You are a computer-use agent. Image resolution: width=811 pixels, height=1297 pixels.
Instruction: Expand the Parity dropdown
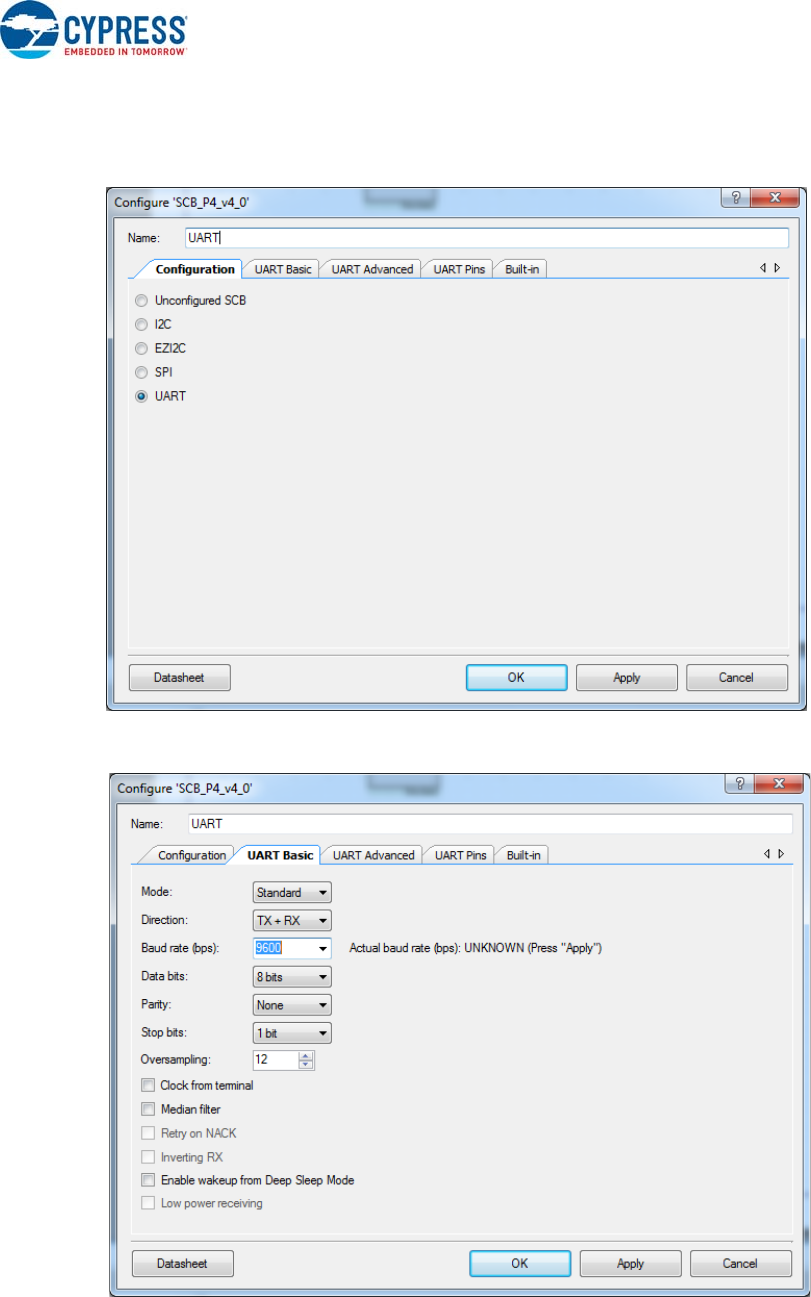pos(292,1005)
